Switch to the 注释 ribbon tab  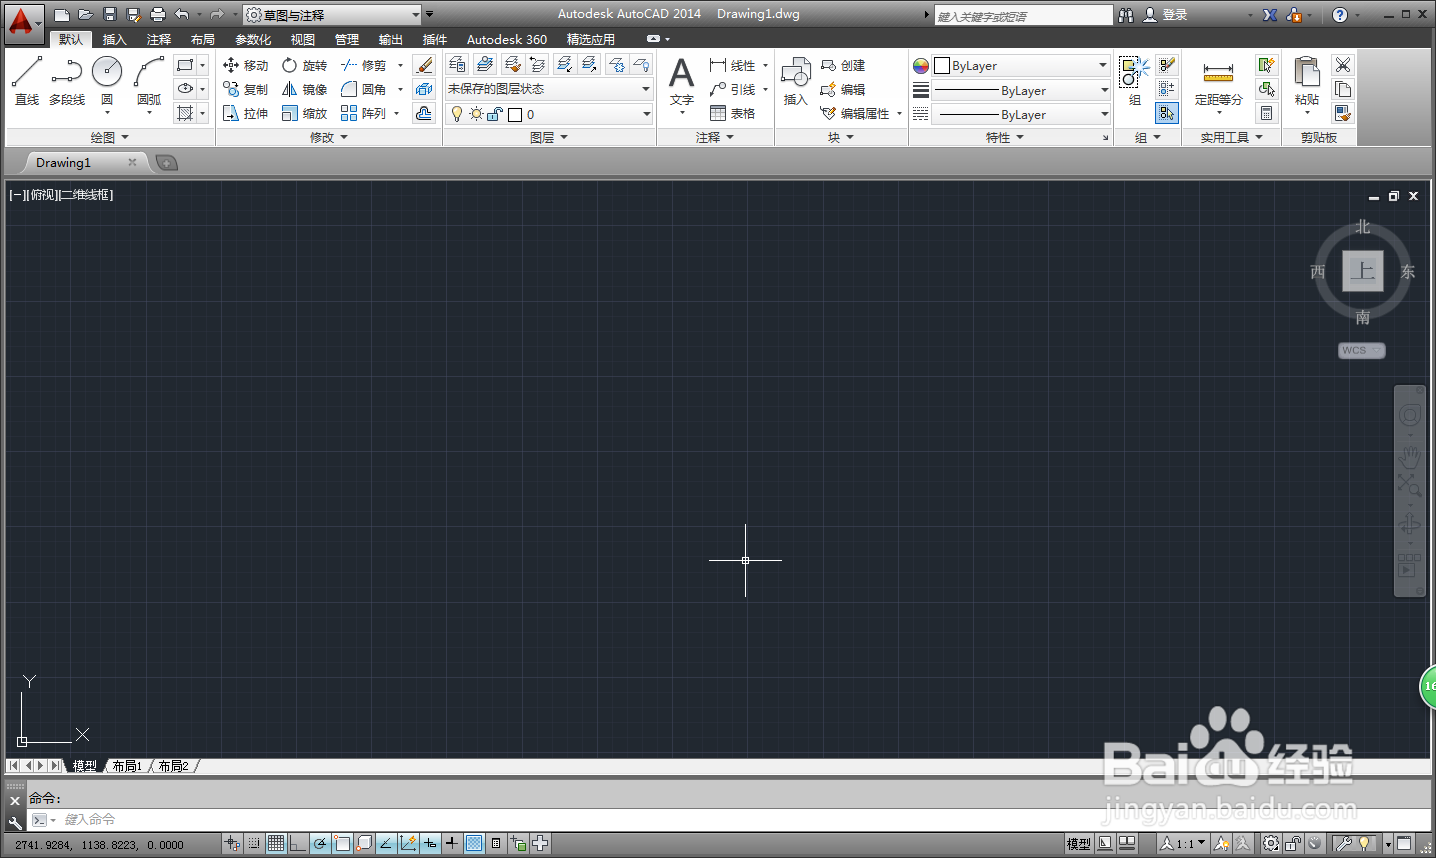[159, 39]
